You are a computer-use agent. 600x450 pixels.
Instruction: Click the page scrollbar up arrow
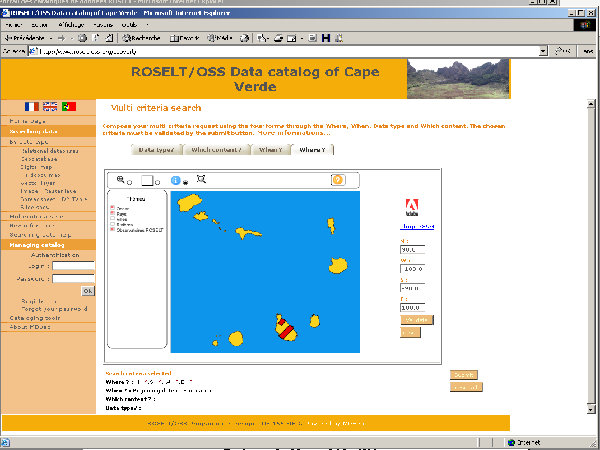[591, 103]
